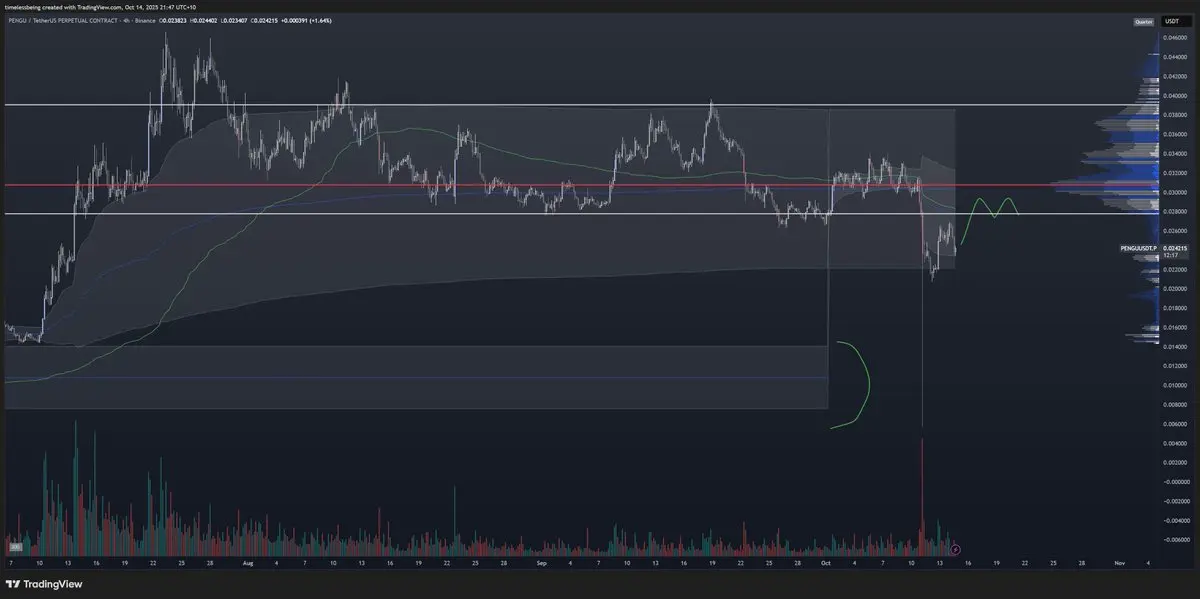Click the Oct label on the time axis

pyautogui.click(x=825, y=563)
